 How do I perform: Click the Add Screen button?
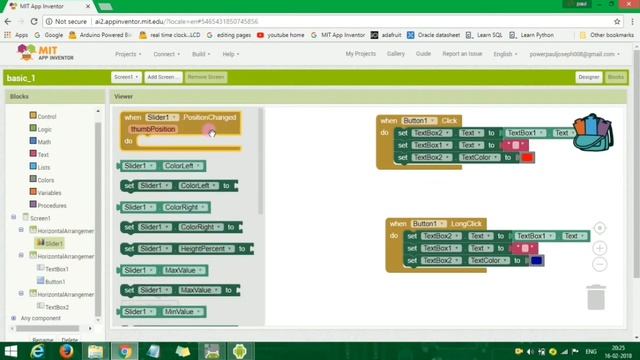pyautogui.click(x=163, y=77)
